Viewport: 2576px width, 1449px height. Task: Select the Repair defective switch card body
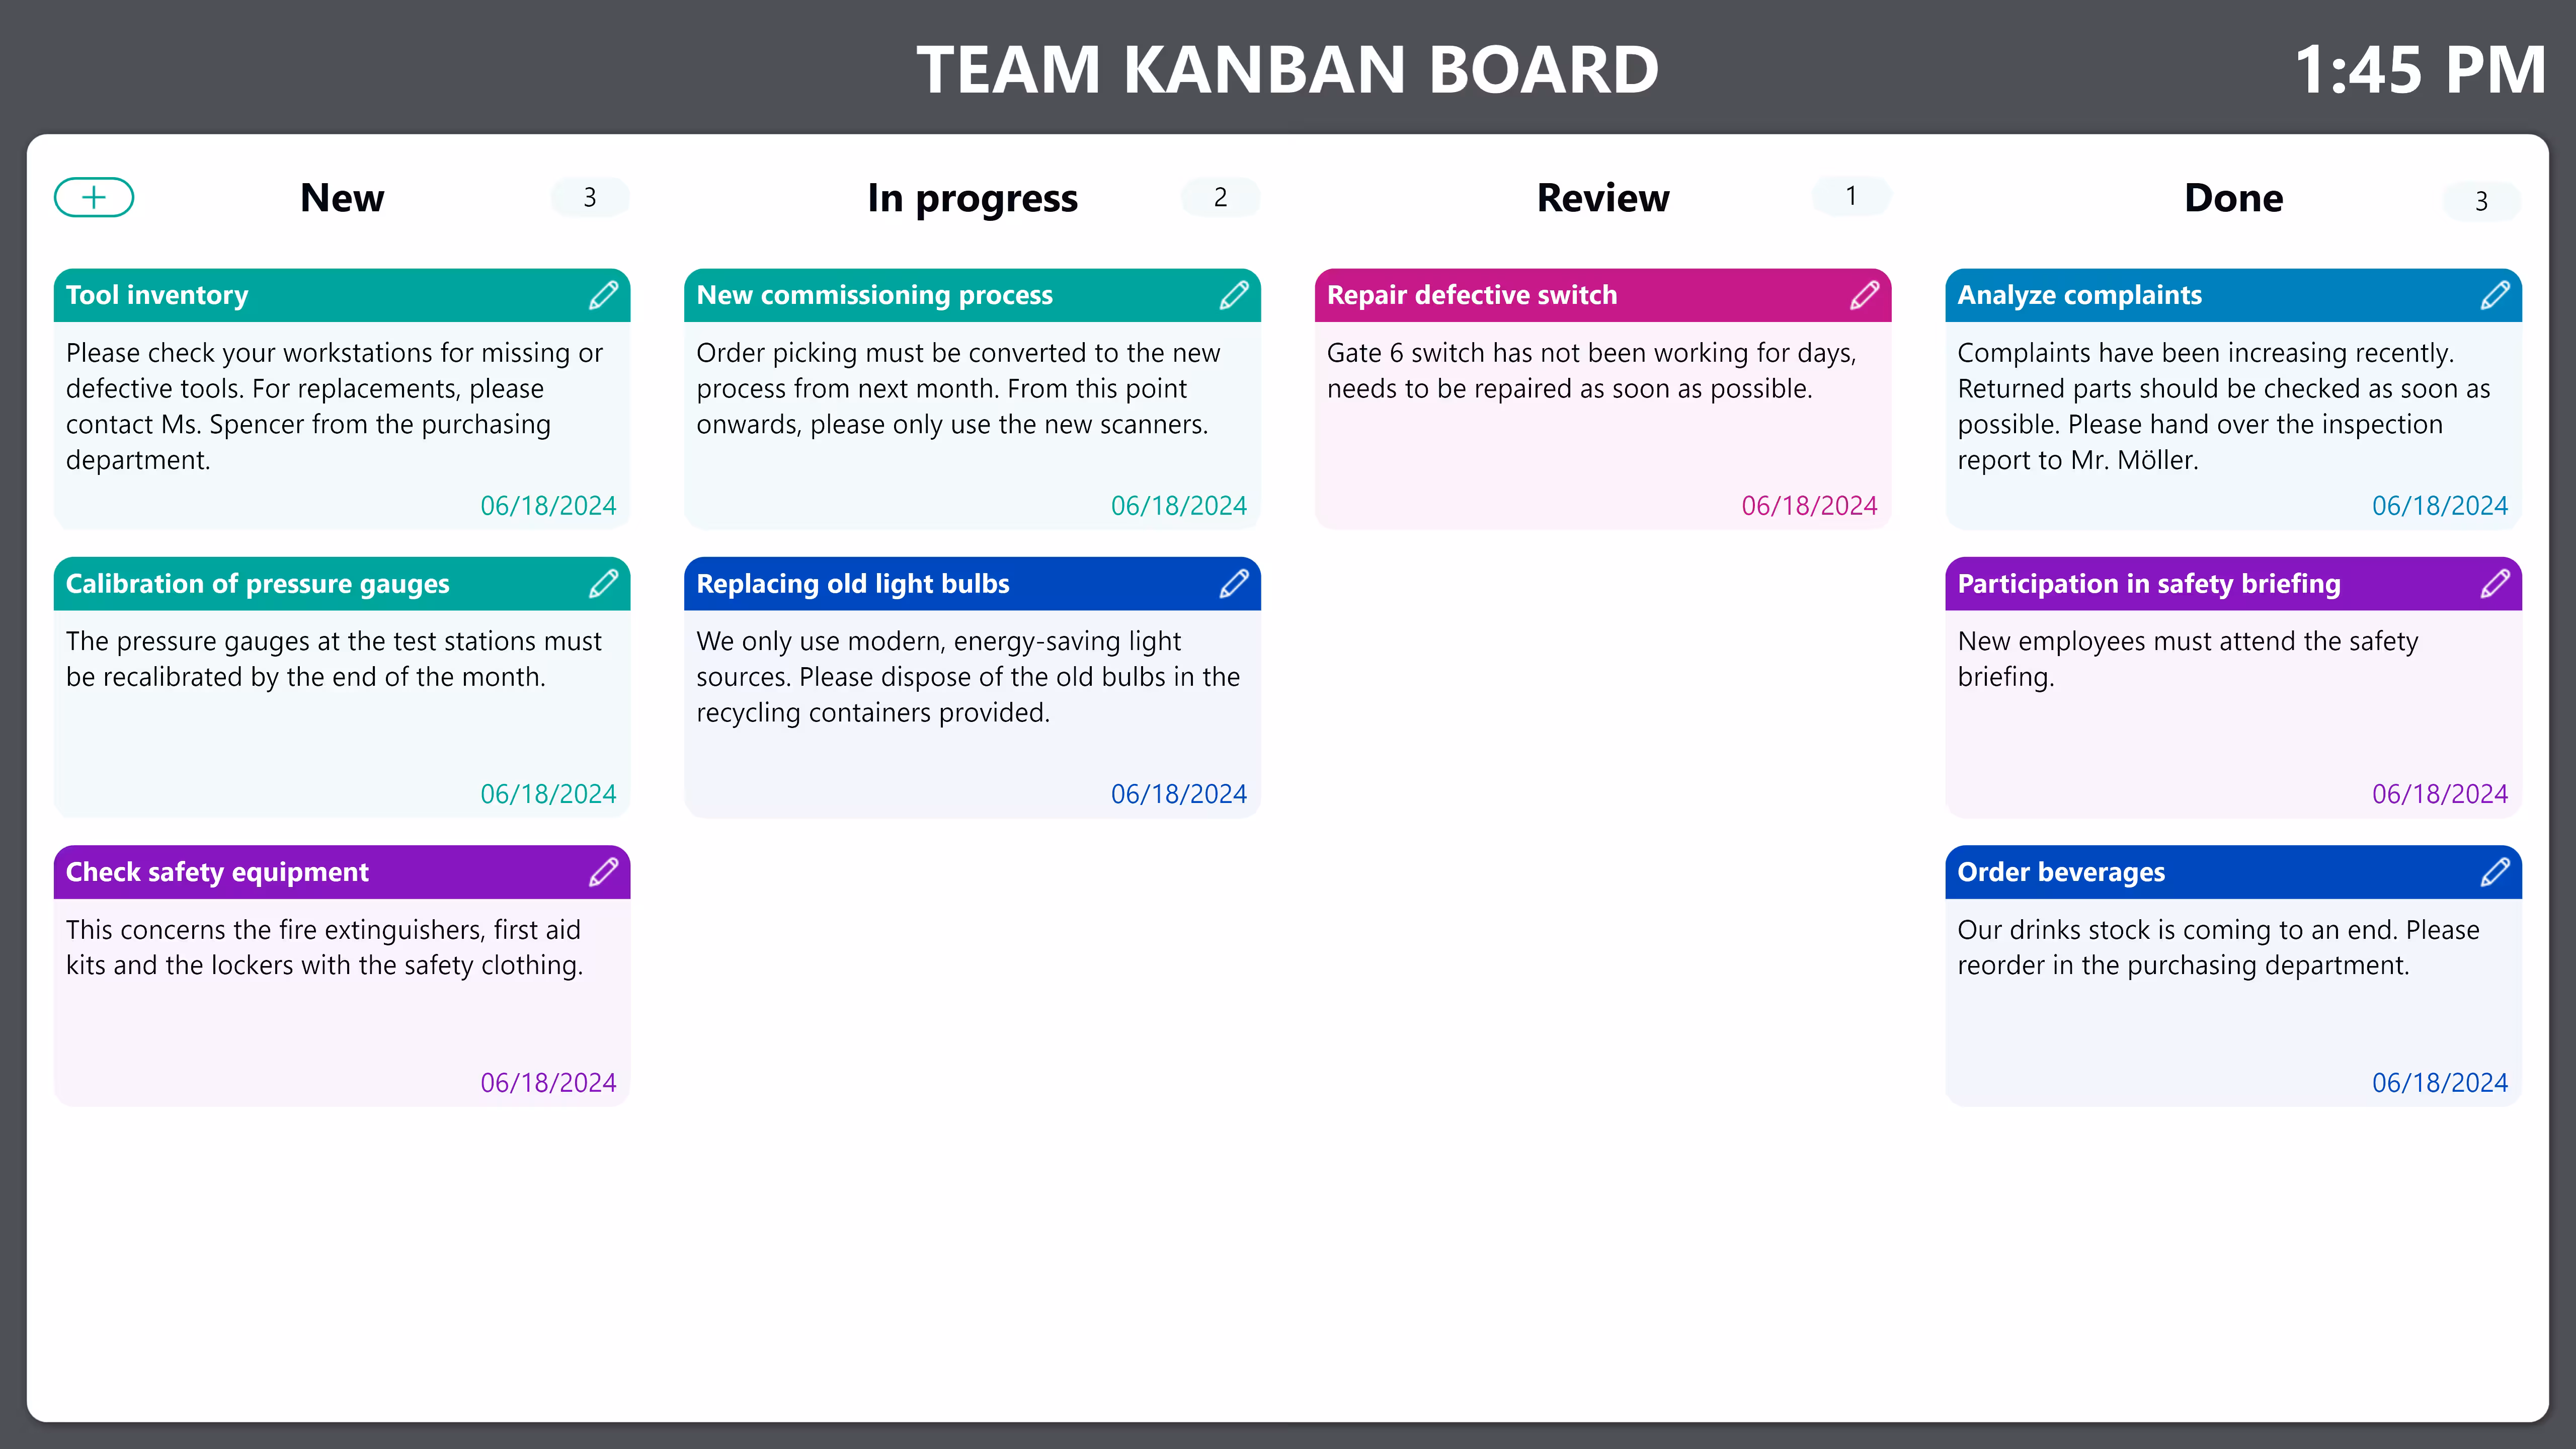click(x=1601, y=420)
